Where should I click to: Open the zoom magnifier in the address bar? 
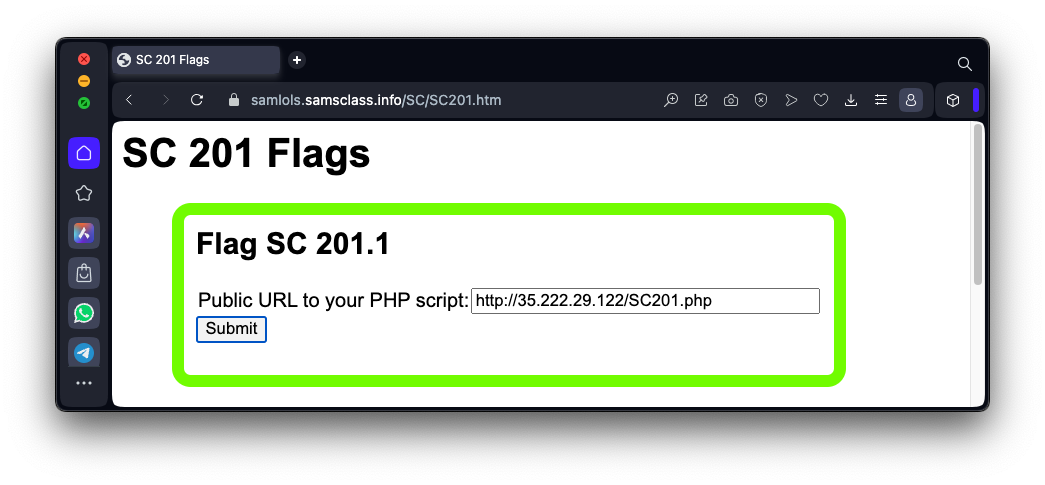671,100
